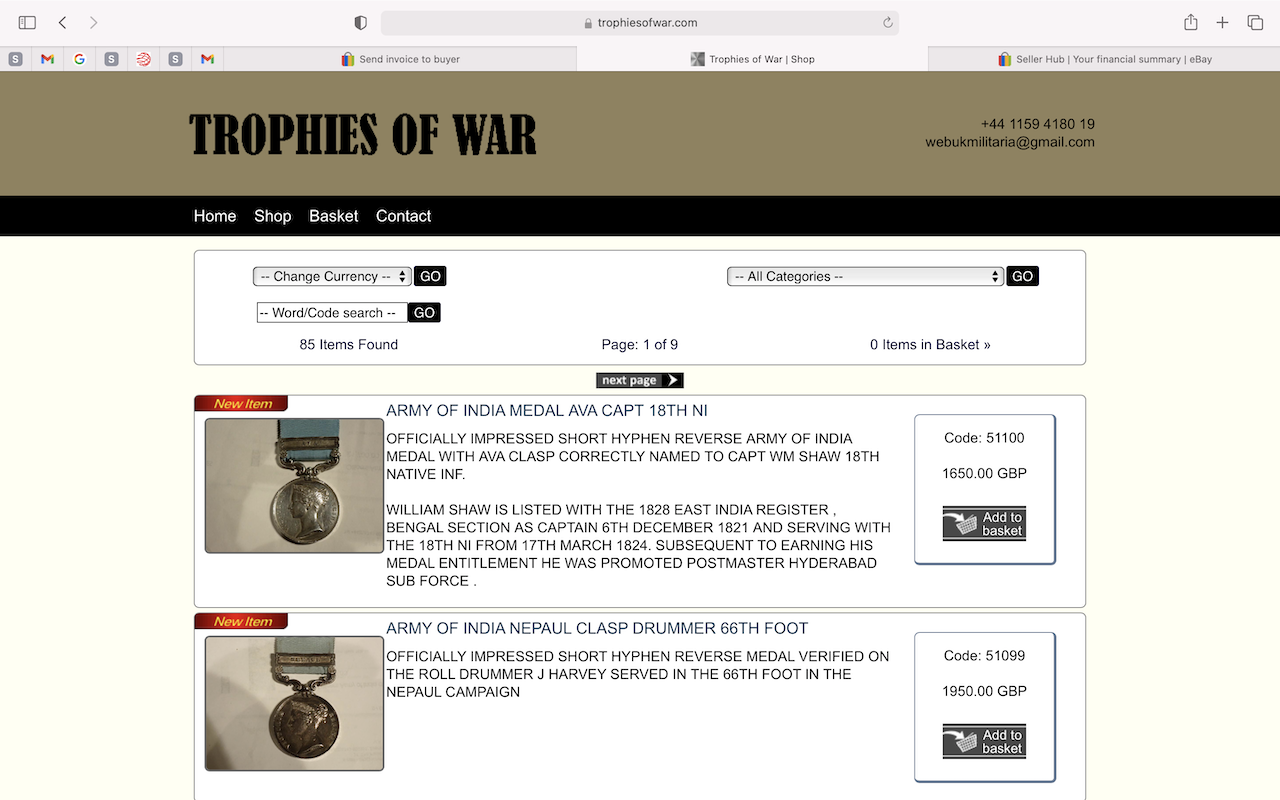Go back with the browser back arrow

(x=62, y=22)
